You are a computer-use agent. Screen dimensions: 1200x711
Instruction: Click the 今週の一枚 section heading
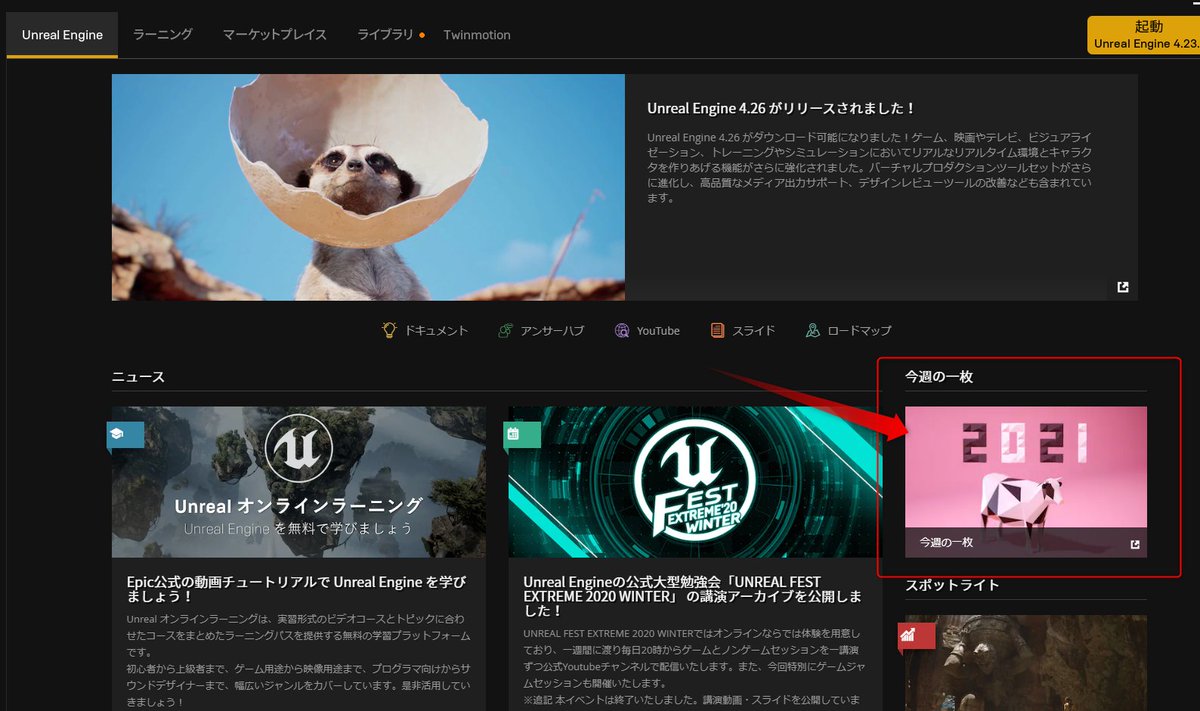939,377
